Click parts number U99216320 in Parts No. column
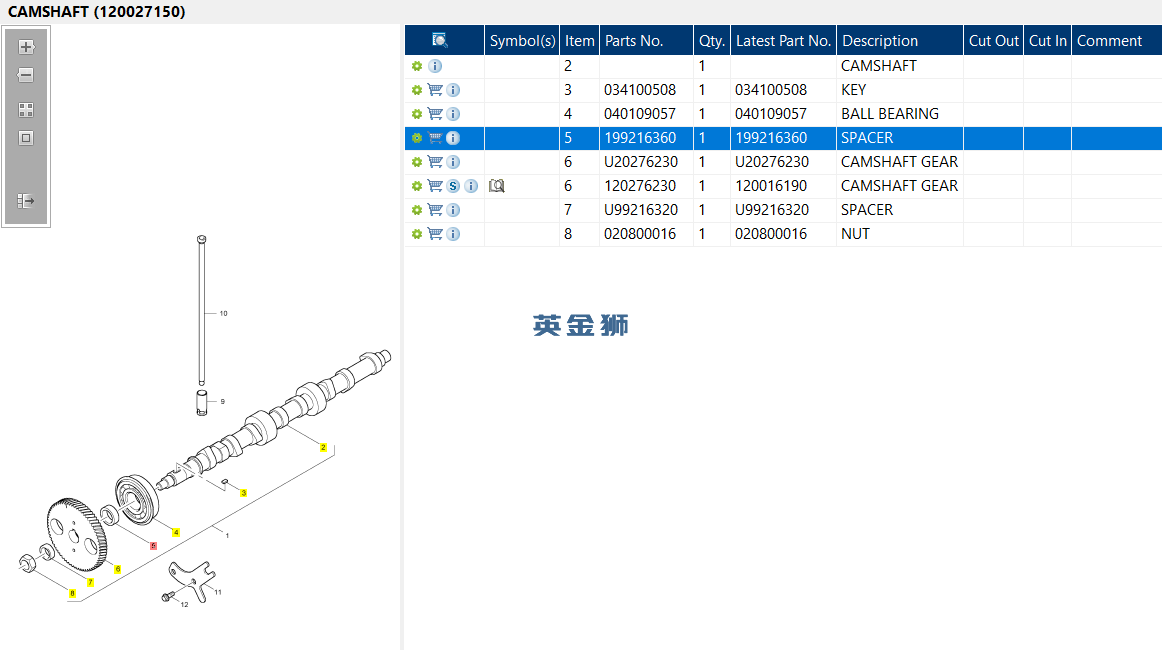The width and height of the screenshot is (1162, 650). [640, 210]
